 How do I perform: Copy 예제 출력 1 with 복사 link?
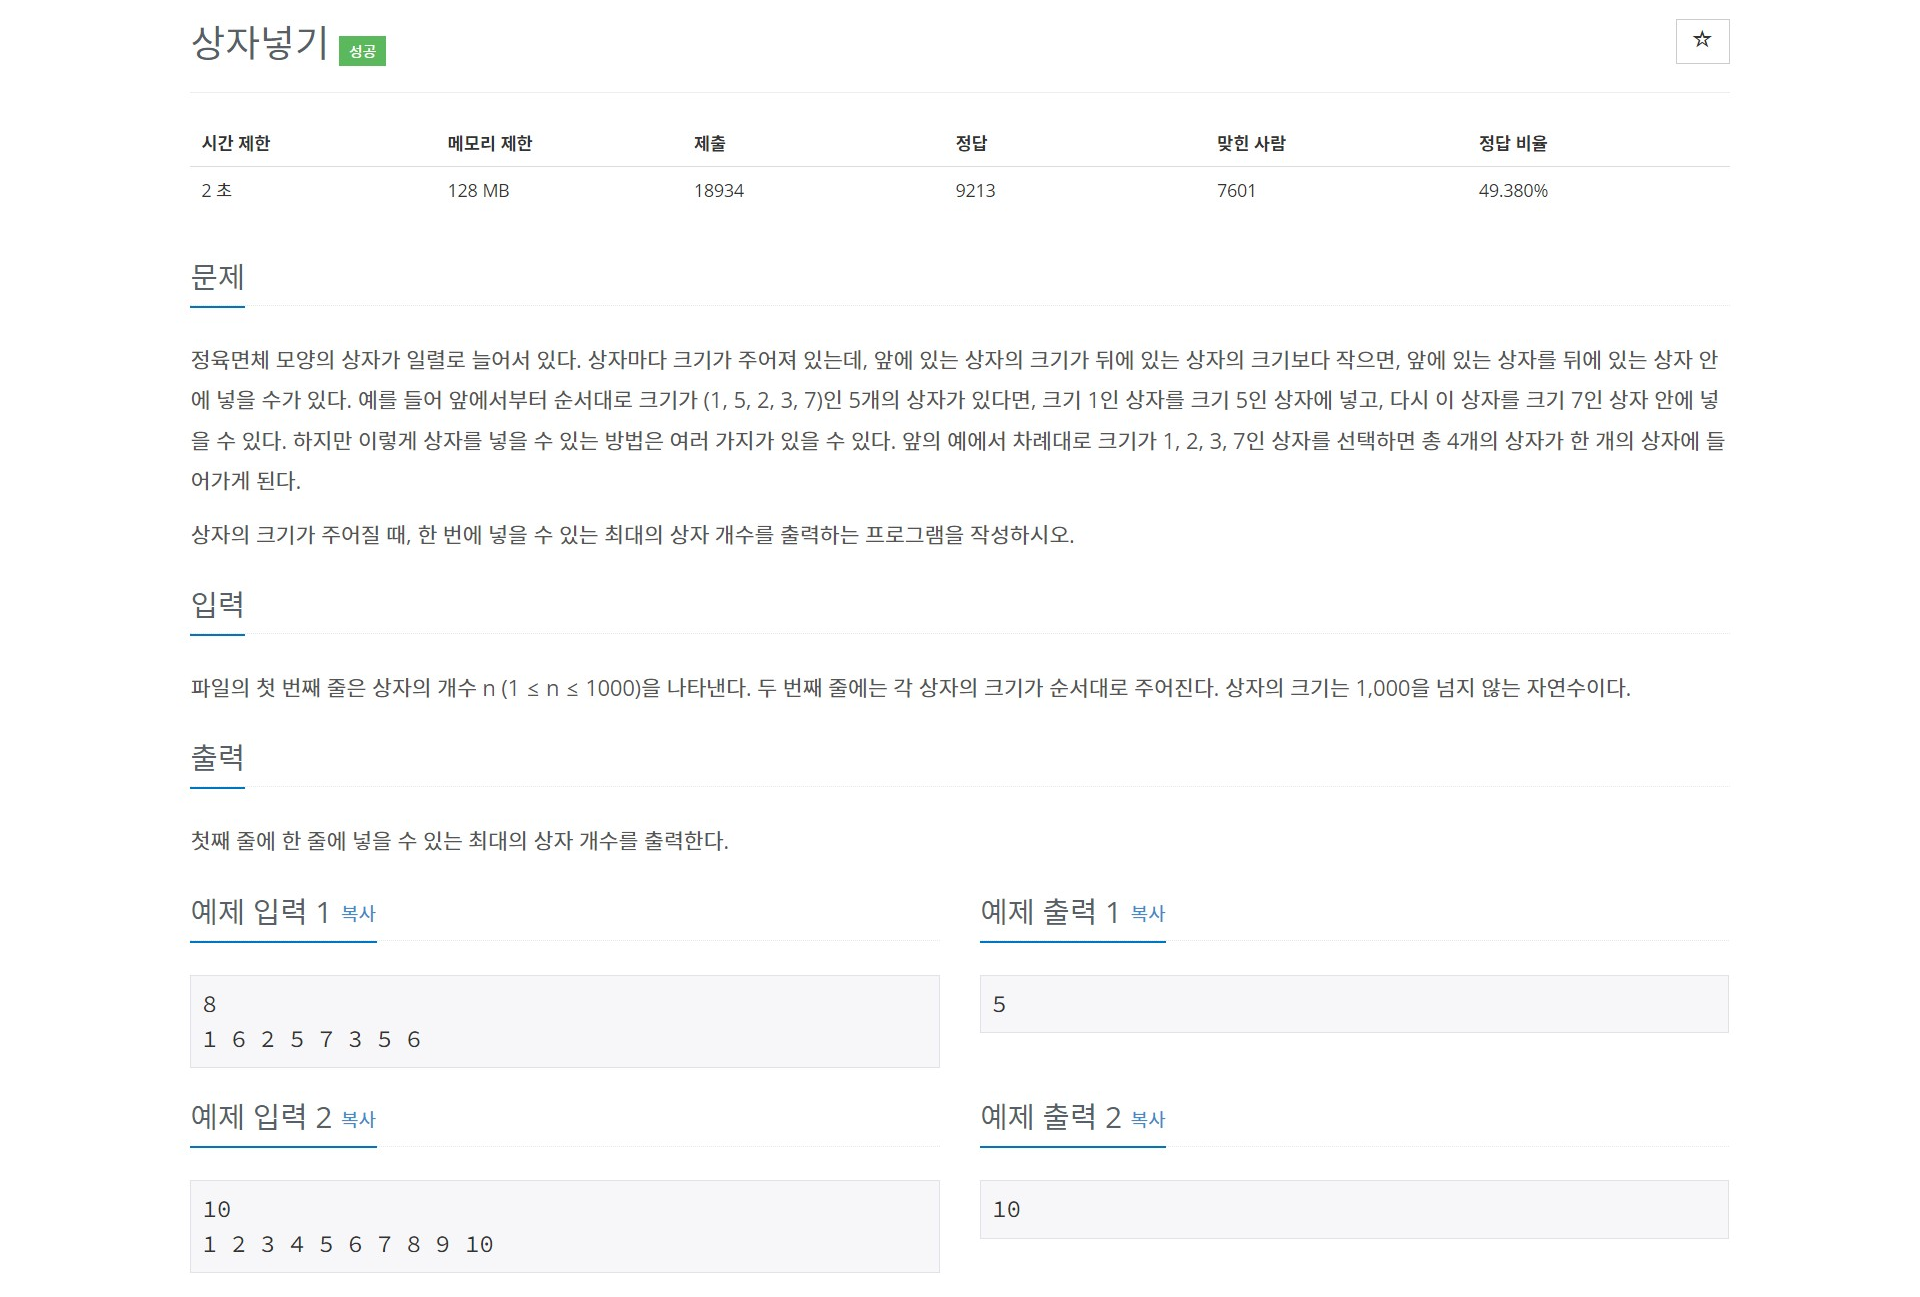pyautogui.click(x=1148, y=913)
